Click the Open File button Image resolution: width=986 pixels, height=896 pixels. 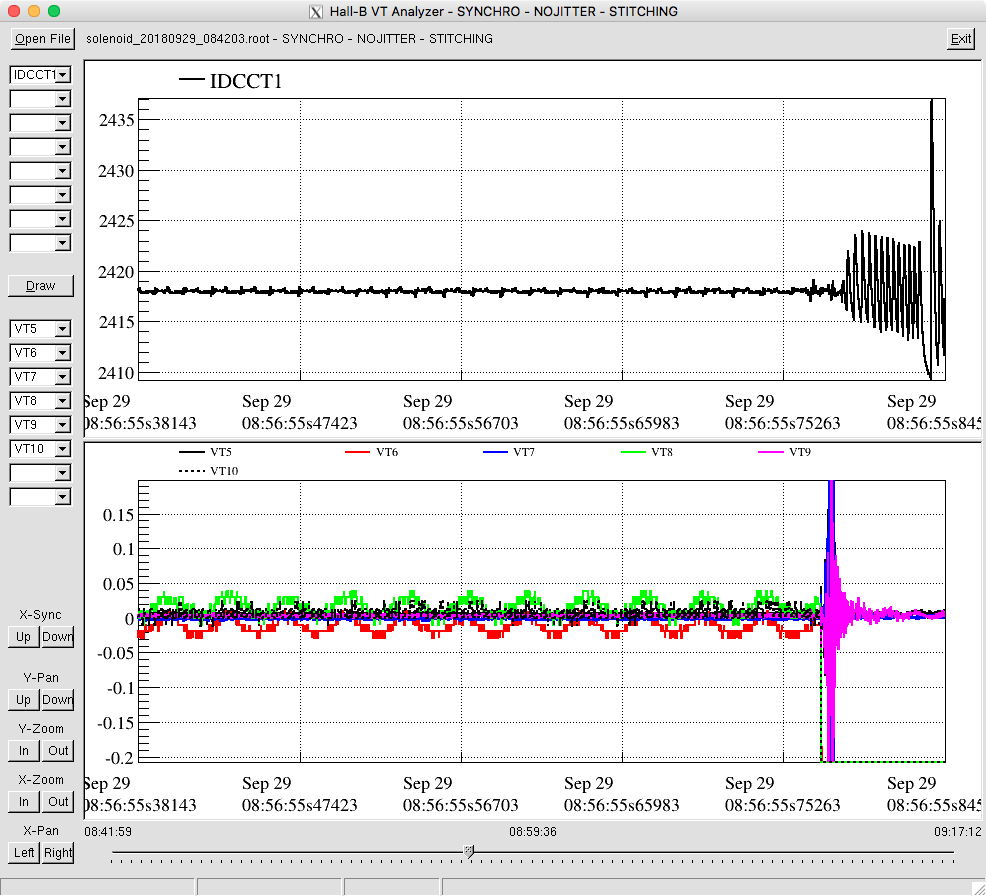pos(42,39)
